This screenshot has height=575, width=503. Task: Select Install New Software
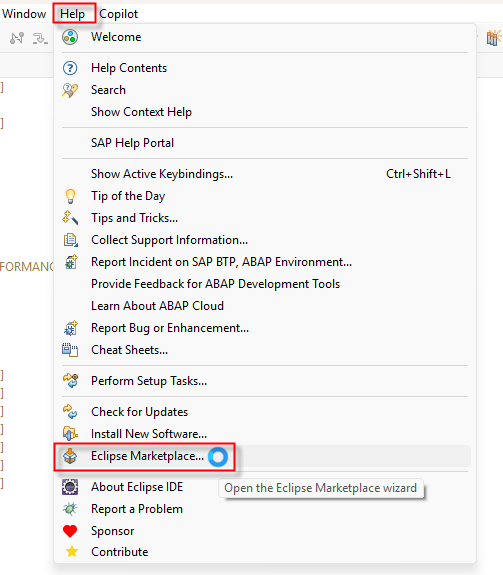265,434
